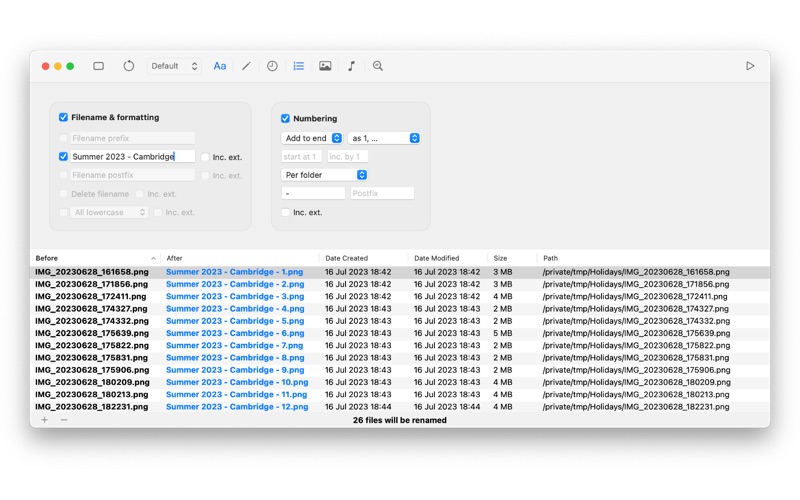Click 'Summer 2023 - Cambridge - 6.png'
This screenshot has width=800, height=500.
pyautogui.click(x=235, y=333)
